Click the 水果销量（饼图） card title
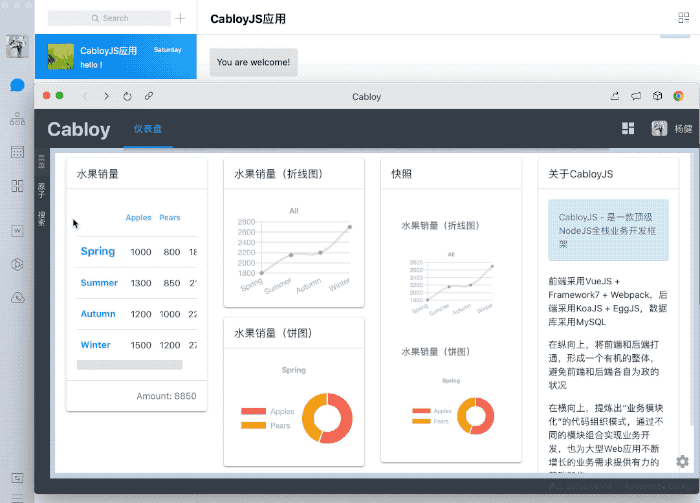 [273, 333]
